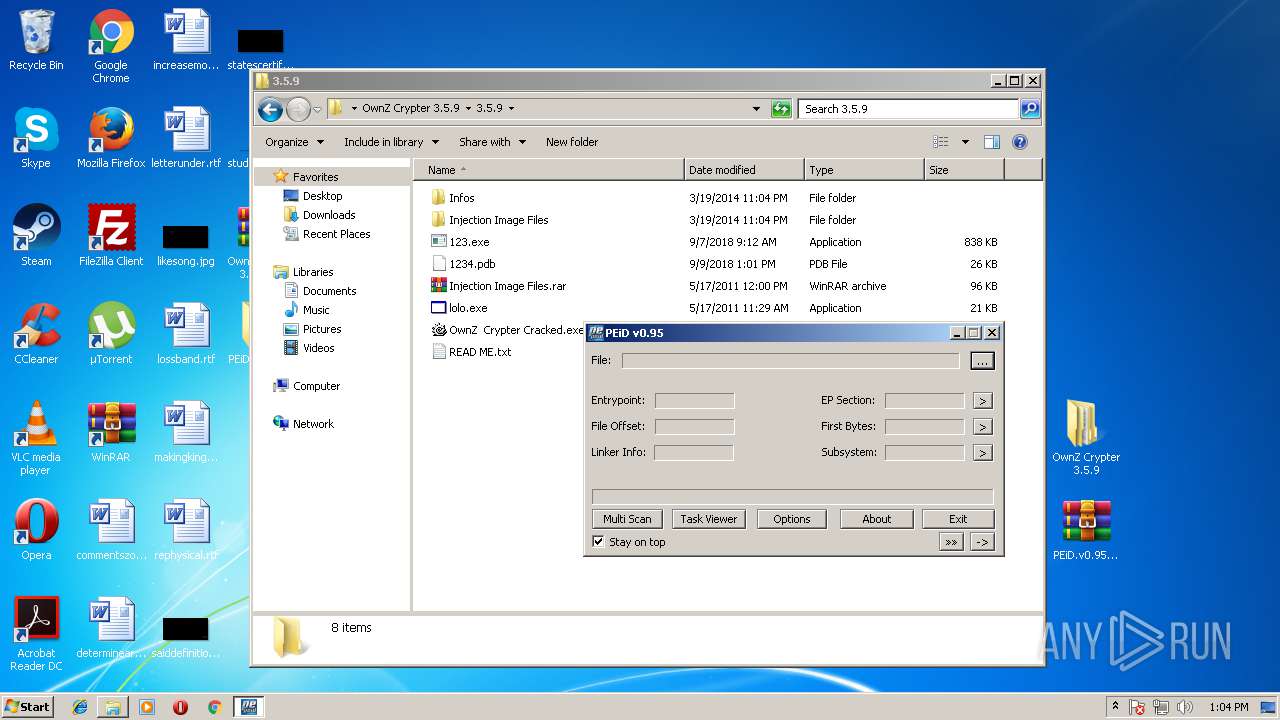The image size is (1280, 720).
Task: Click the Search 3.5.9 input field
Action: pos(908,109)
